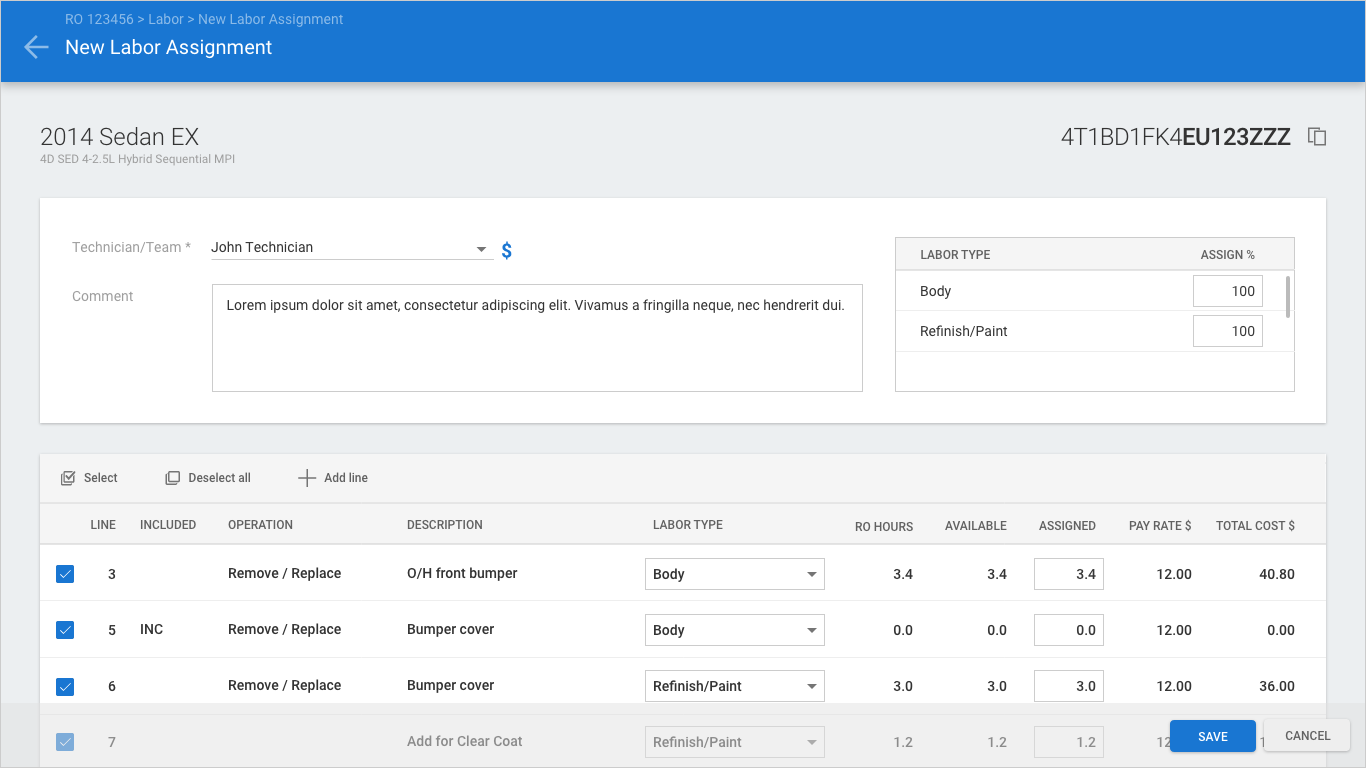Open labor type dropdown for O/H front bumper

[x=811, y=575]
